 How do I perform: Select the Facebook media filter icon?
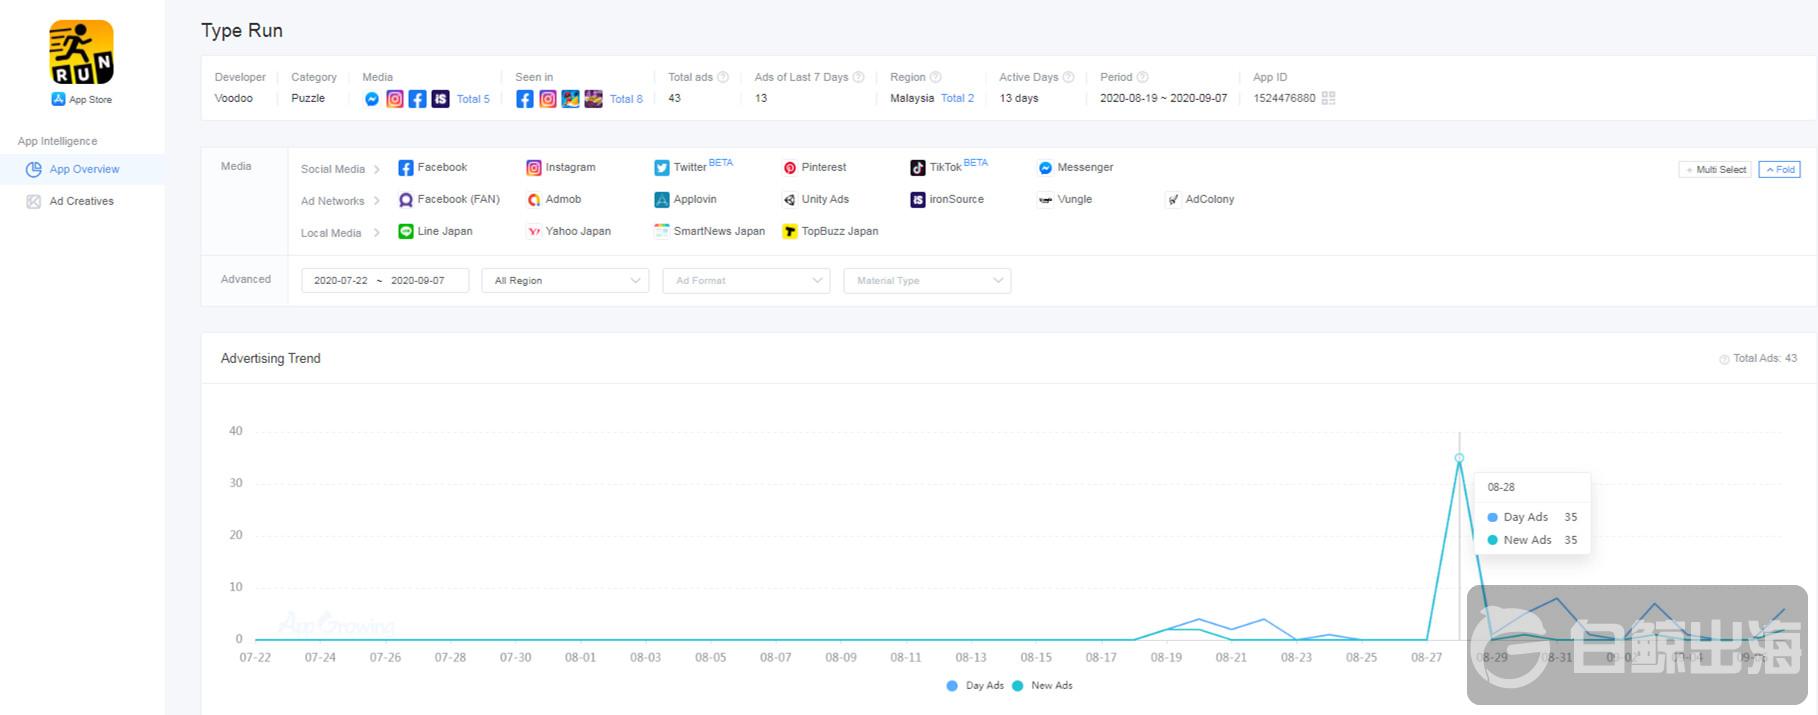[406, 168]
